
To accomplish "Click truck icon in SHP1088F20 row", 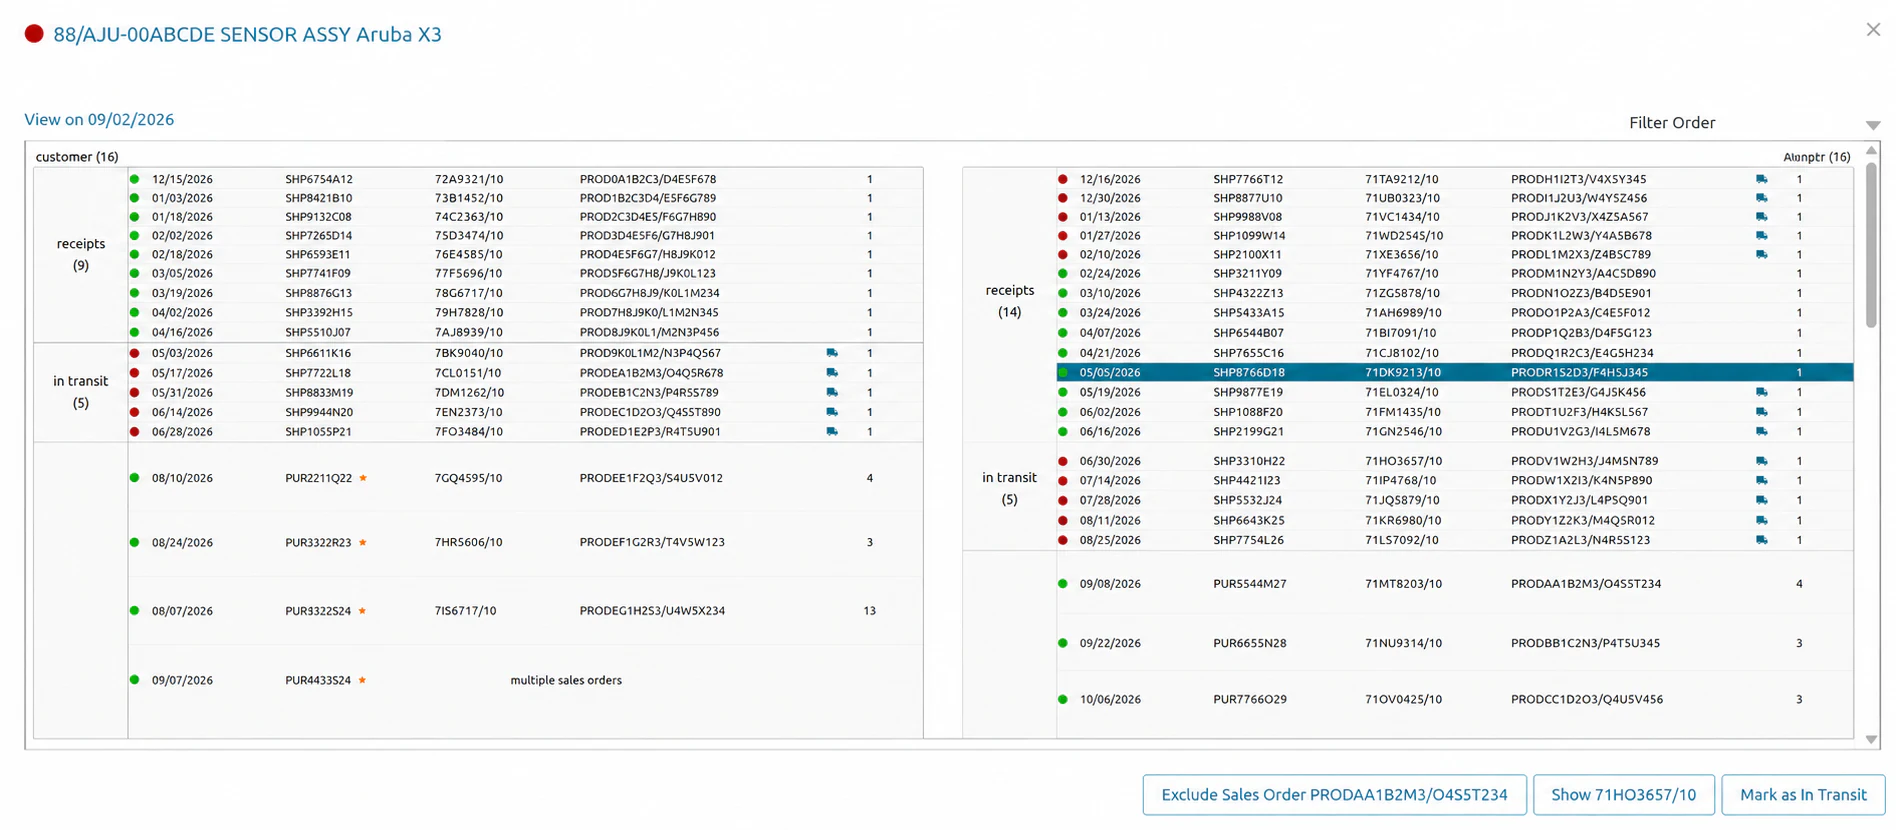I will (1761, 412).
